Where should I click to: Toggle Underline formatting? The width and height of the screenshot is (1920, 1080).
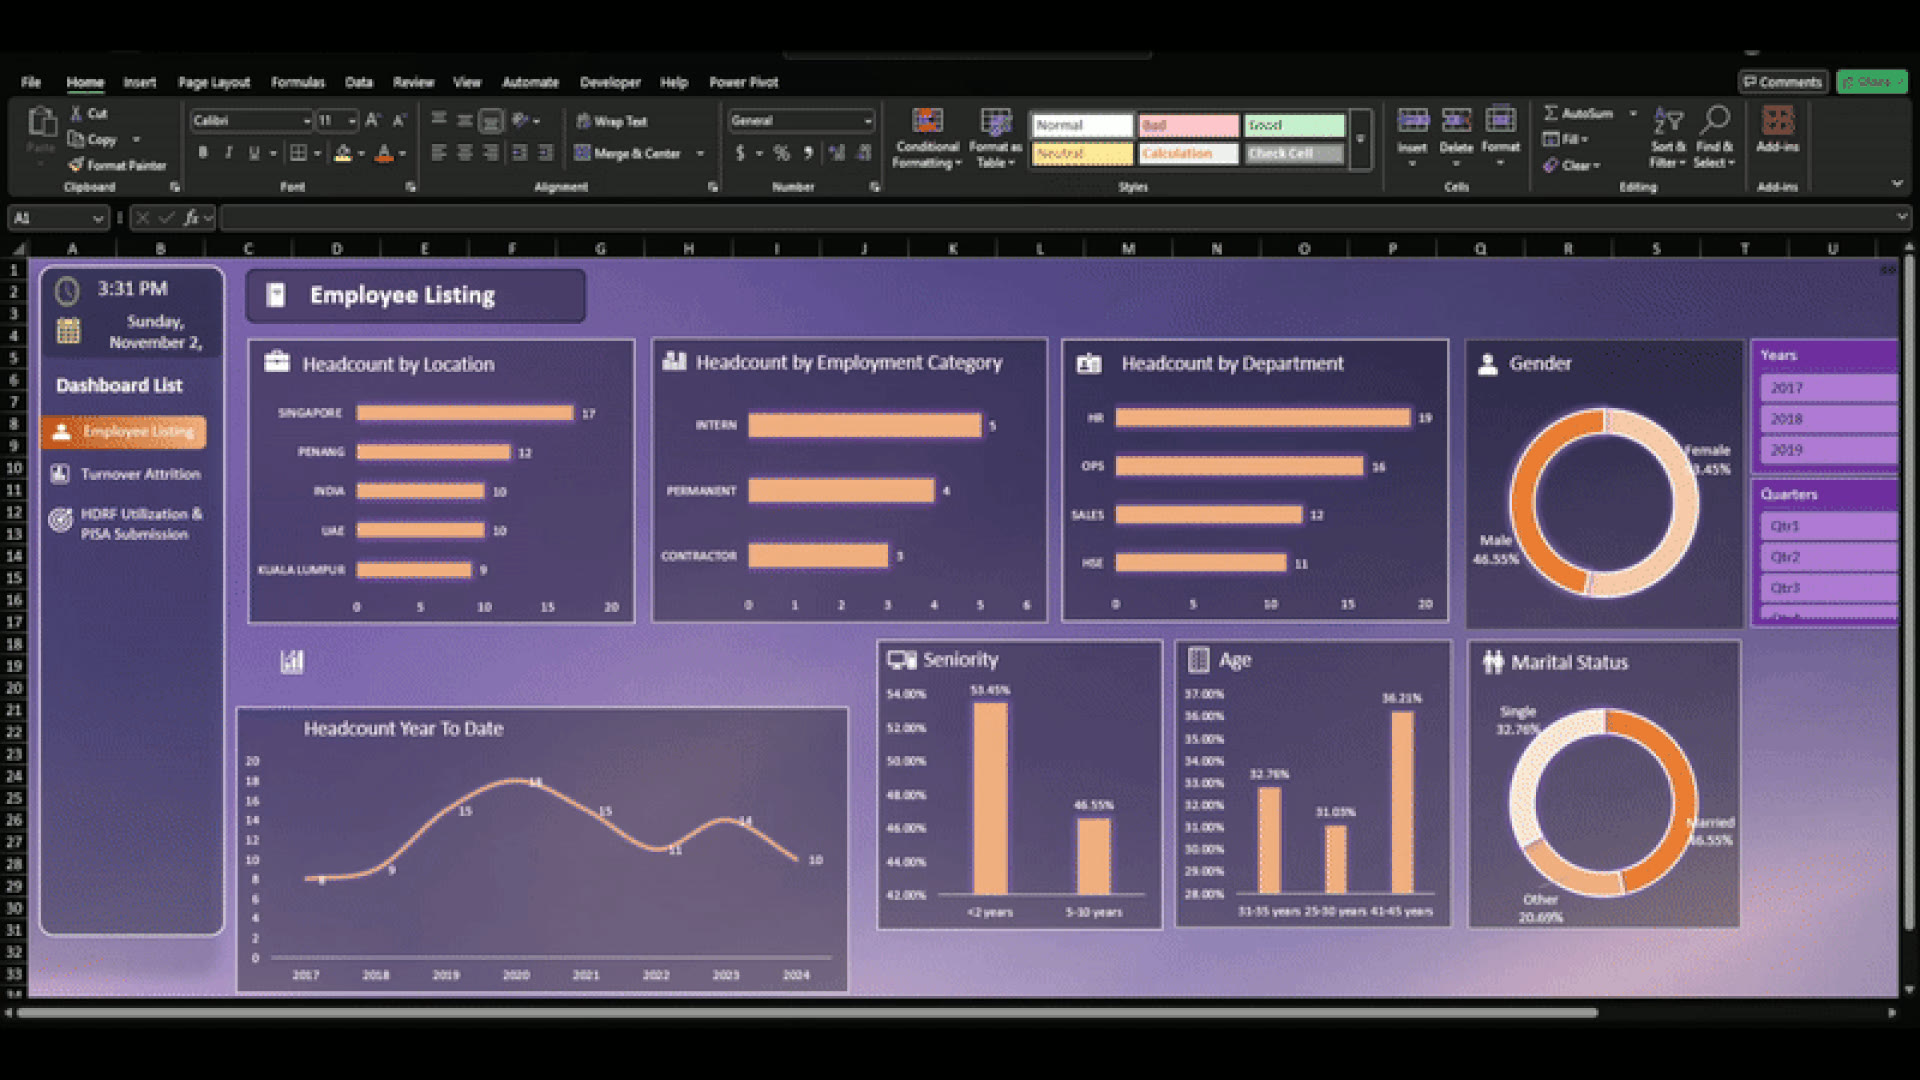coord(254,153)
